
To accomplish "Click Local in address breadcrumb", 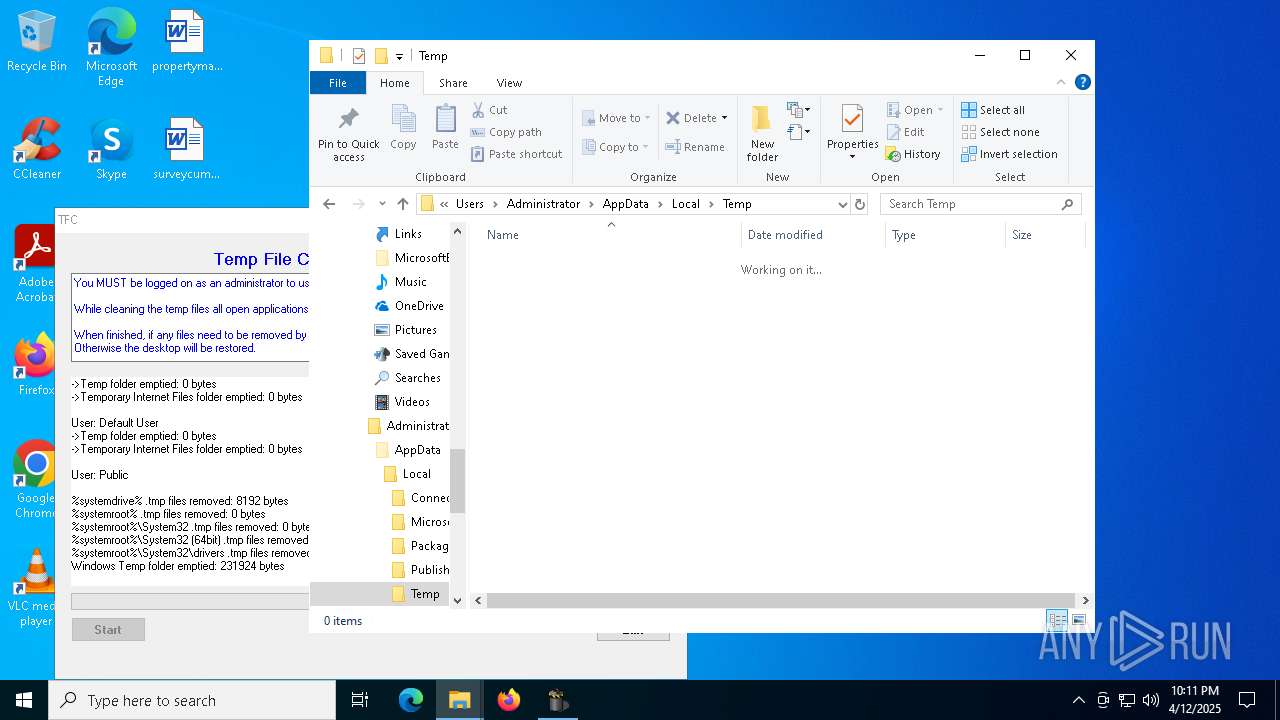I will pos(685,204).
